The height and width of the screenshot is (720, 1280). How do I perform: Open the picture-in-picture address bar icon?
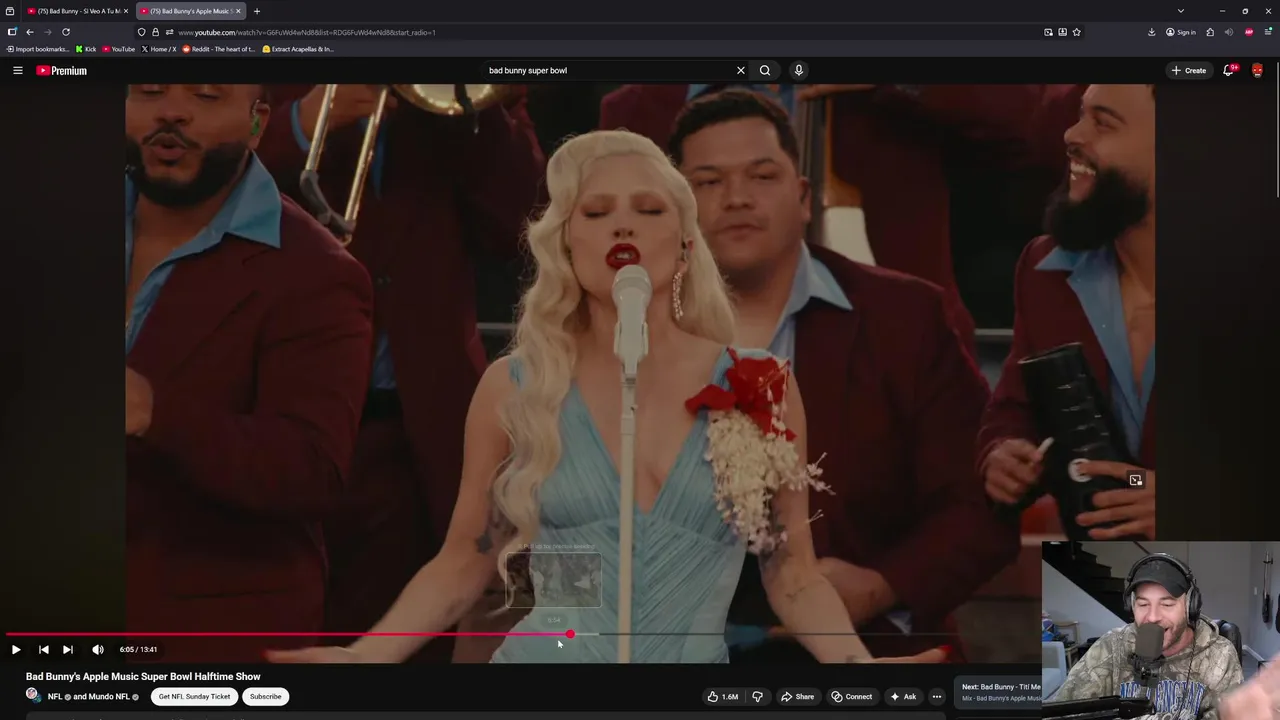click(1048, 32)
